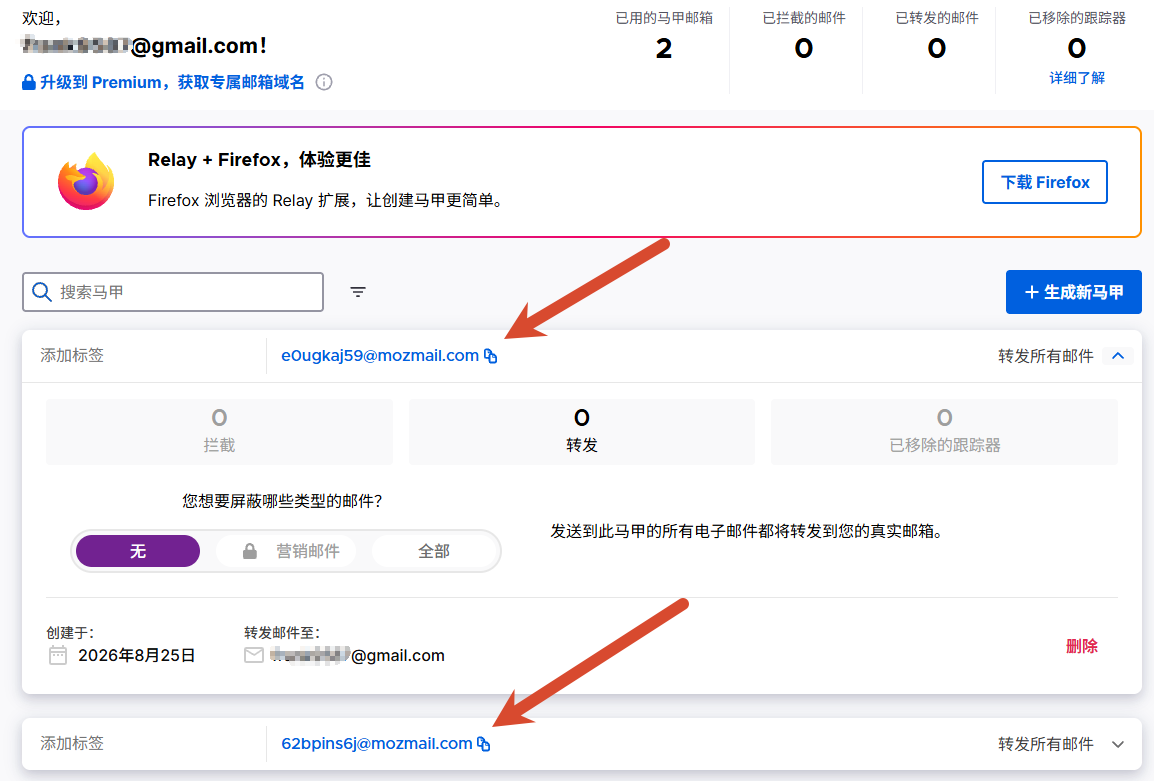The image size is (1154, 781).
Task: Copy the 62bpins6j@mozmail.com mask address
Action: click(484, 744)
